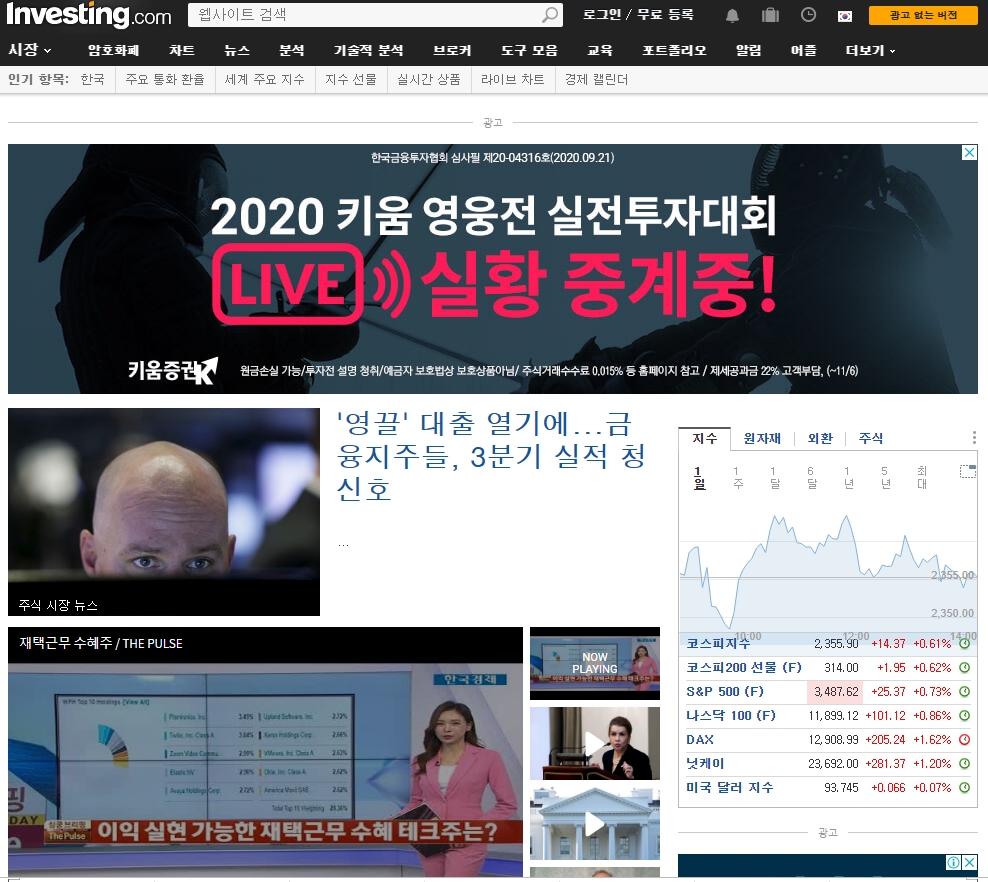Image resolution: width=988 pixels, height=882 pixels.
Task: Expand the 더보기 dropdown menu
Action: (870, 50)
